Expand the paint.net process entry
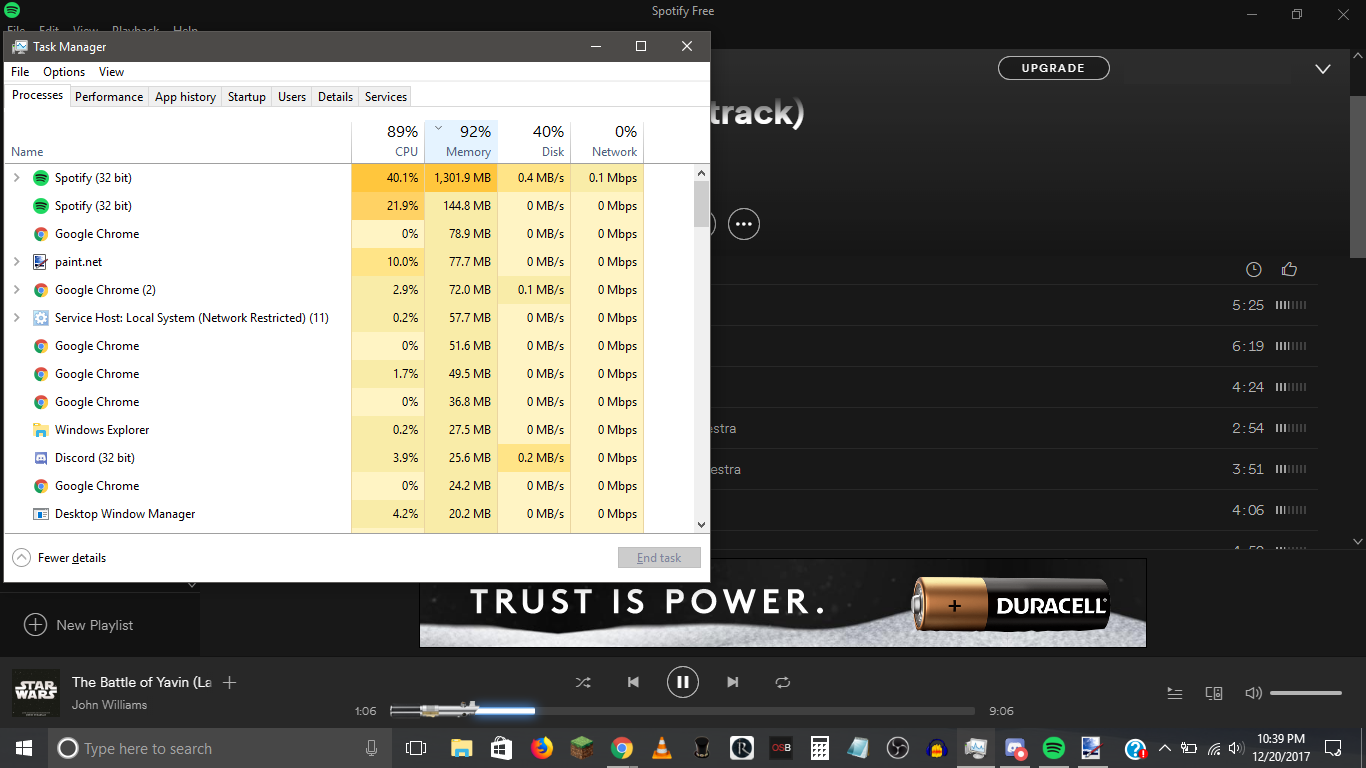The height and width of the screenshot is (768, 1366). [16, 262]
